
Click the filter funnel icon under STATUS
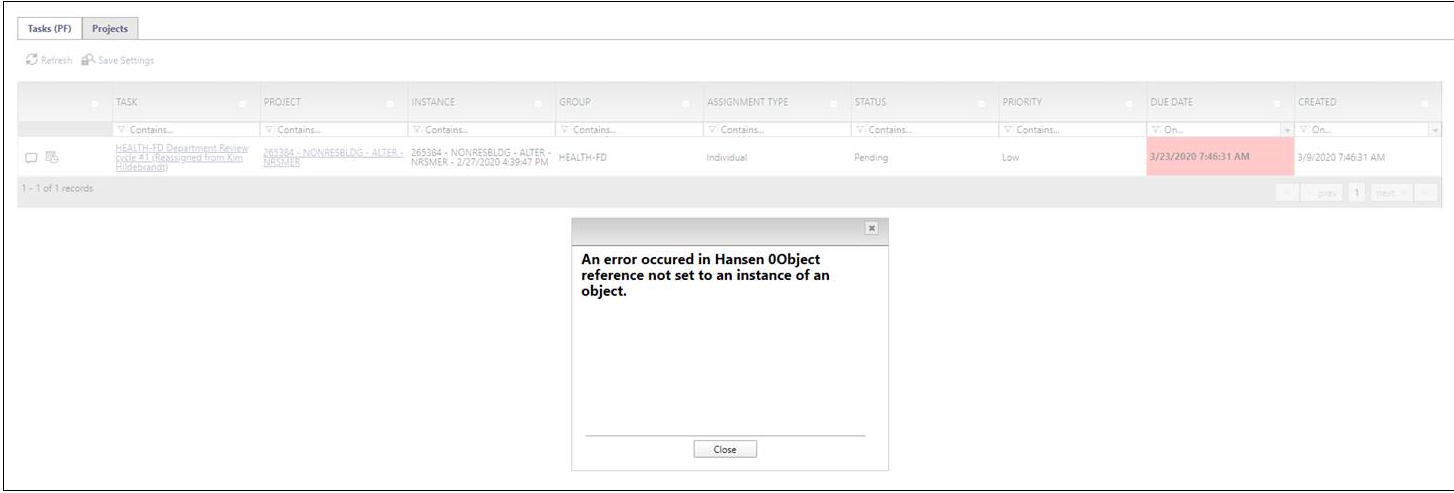(x=861, y=130)
